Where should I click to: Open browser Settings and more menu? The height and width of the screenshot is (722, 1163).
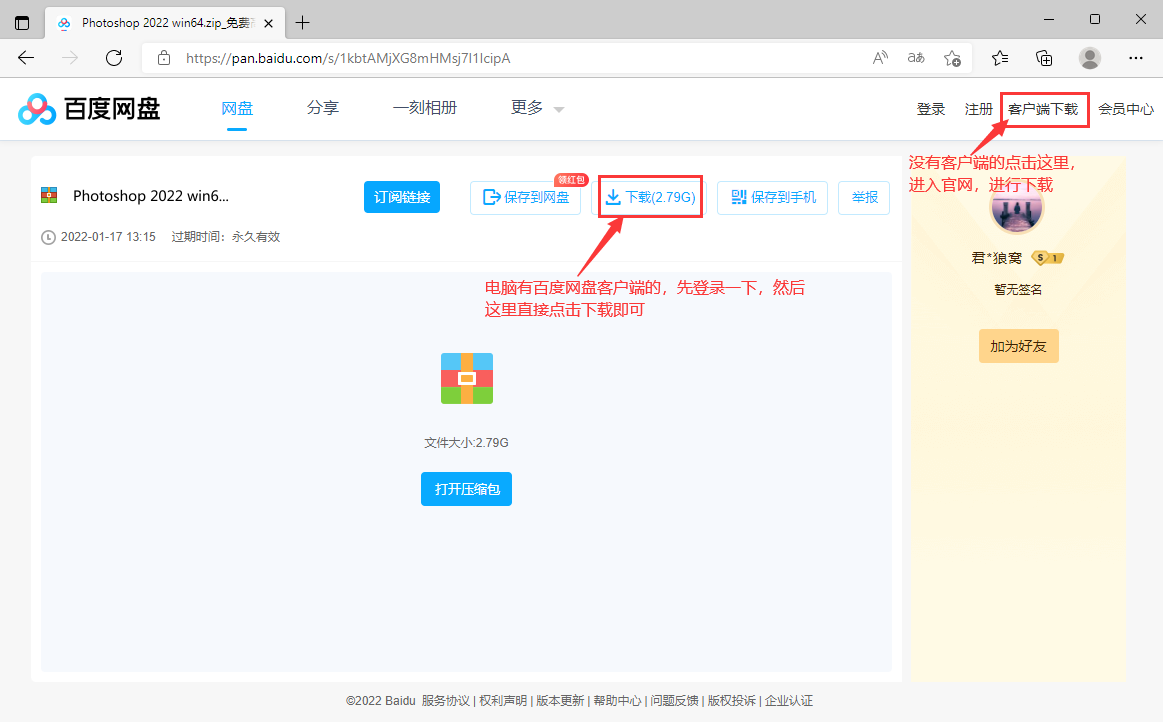1136,58
